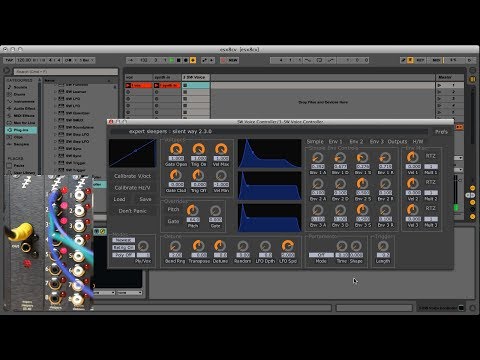Toggle the Gate override button
The width and height of the screenshot is (480, 360).
point(173,221)
